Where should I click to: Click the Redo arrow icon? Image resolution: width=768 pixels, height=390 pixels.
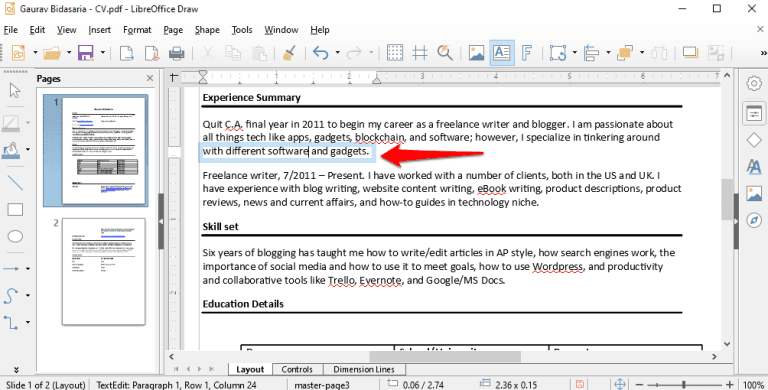(354, 53)
